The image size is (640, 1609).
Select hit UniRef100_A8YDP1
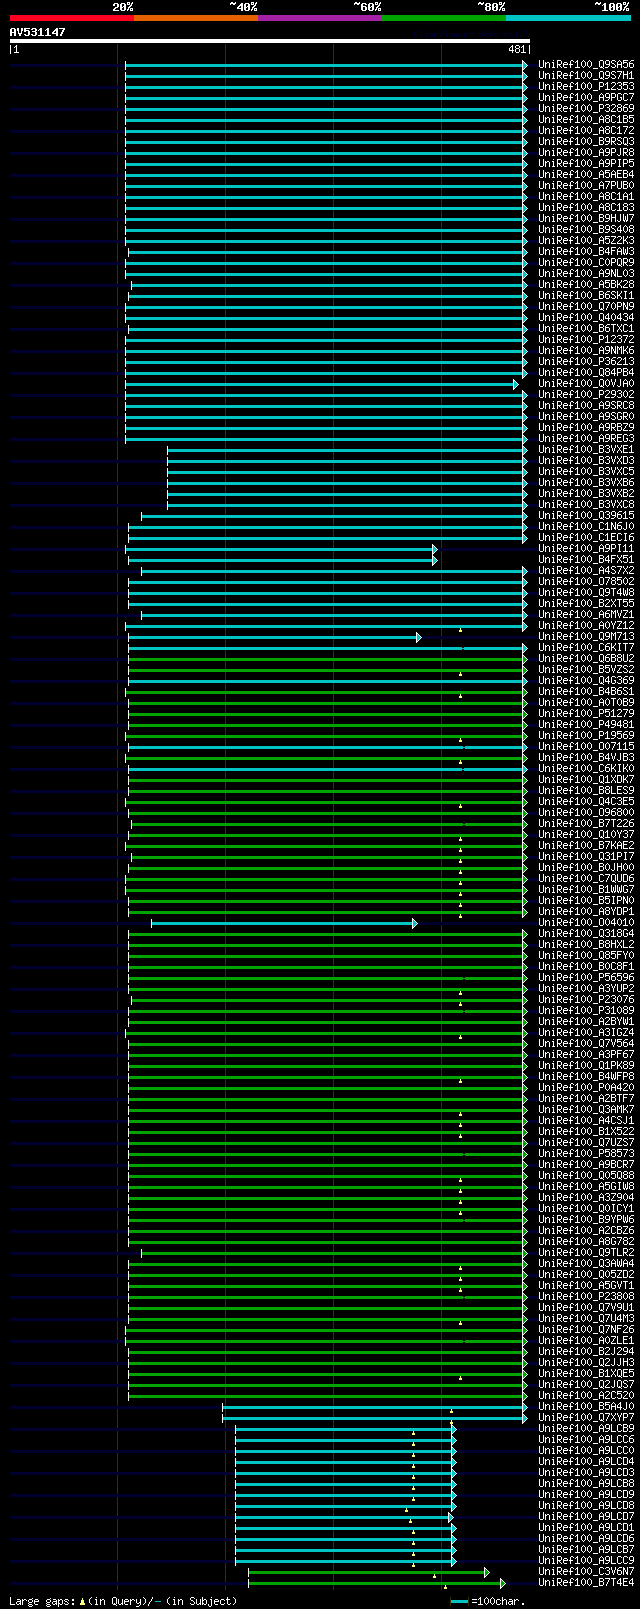tap(586, 911)
